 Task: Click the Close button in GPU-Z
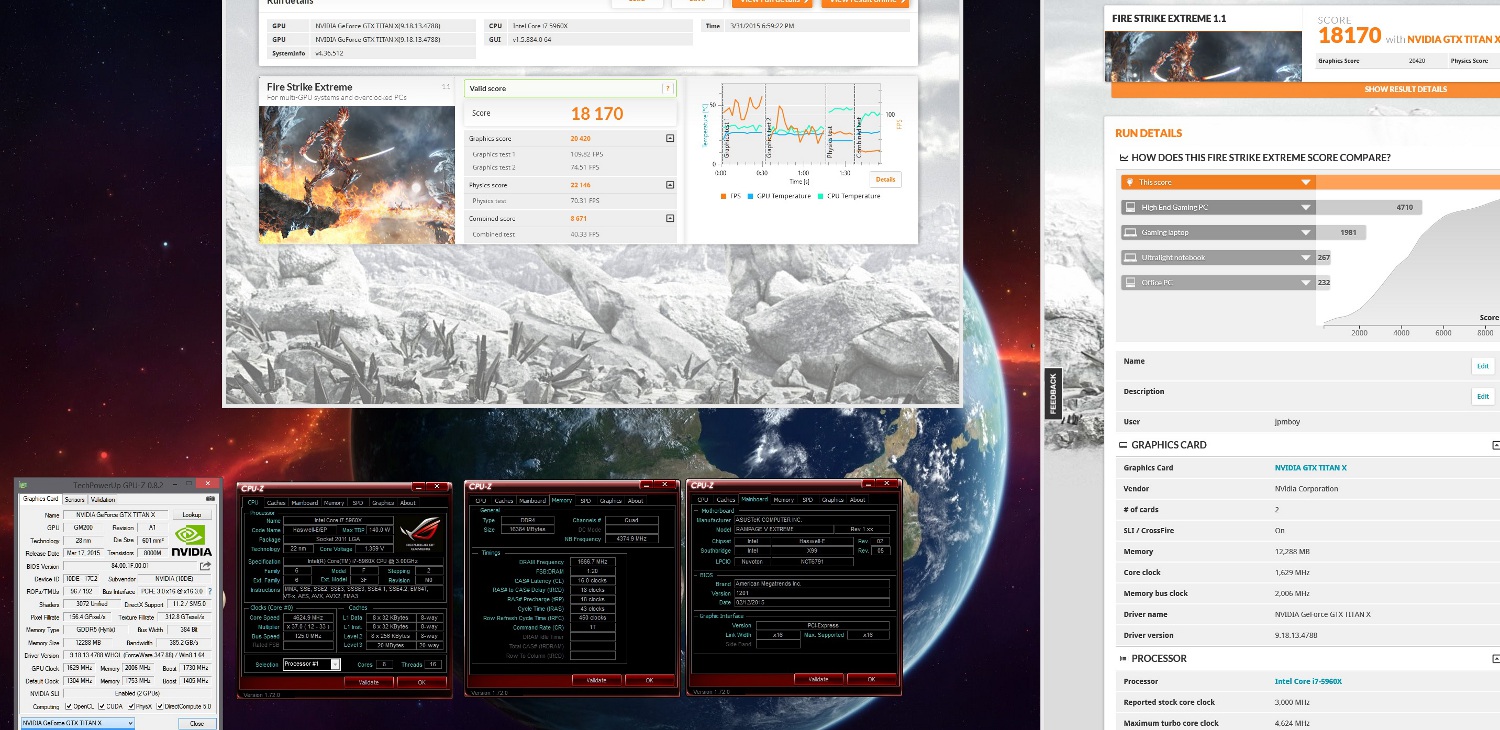coord(197,723)
